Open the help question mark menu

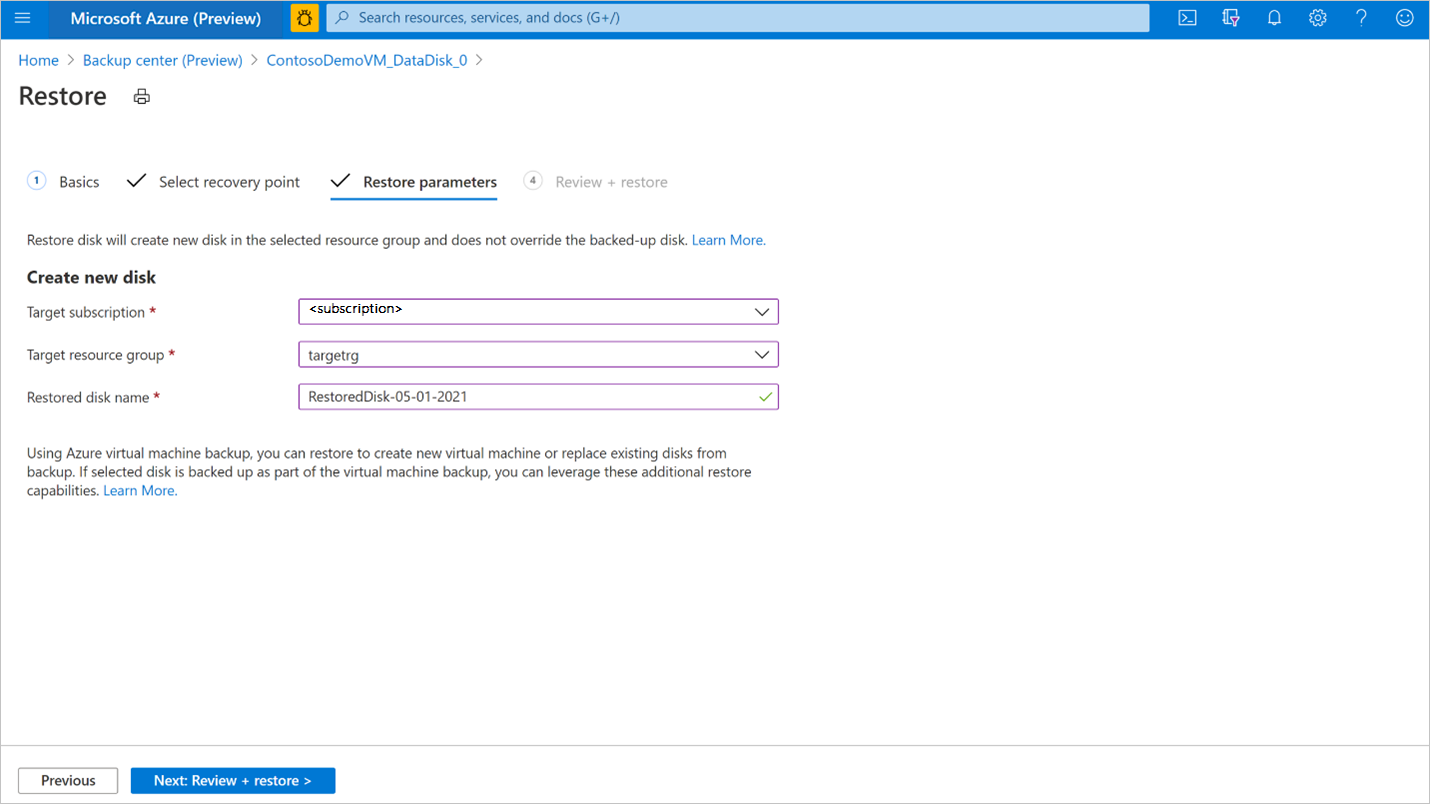(1361, 18)
